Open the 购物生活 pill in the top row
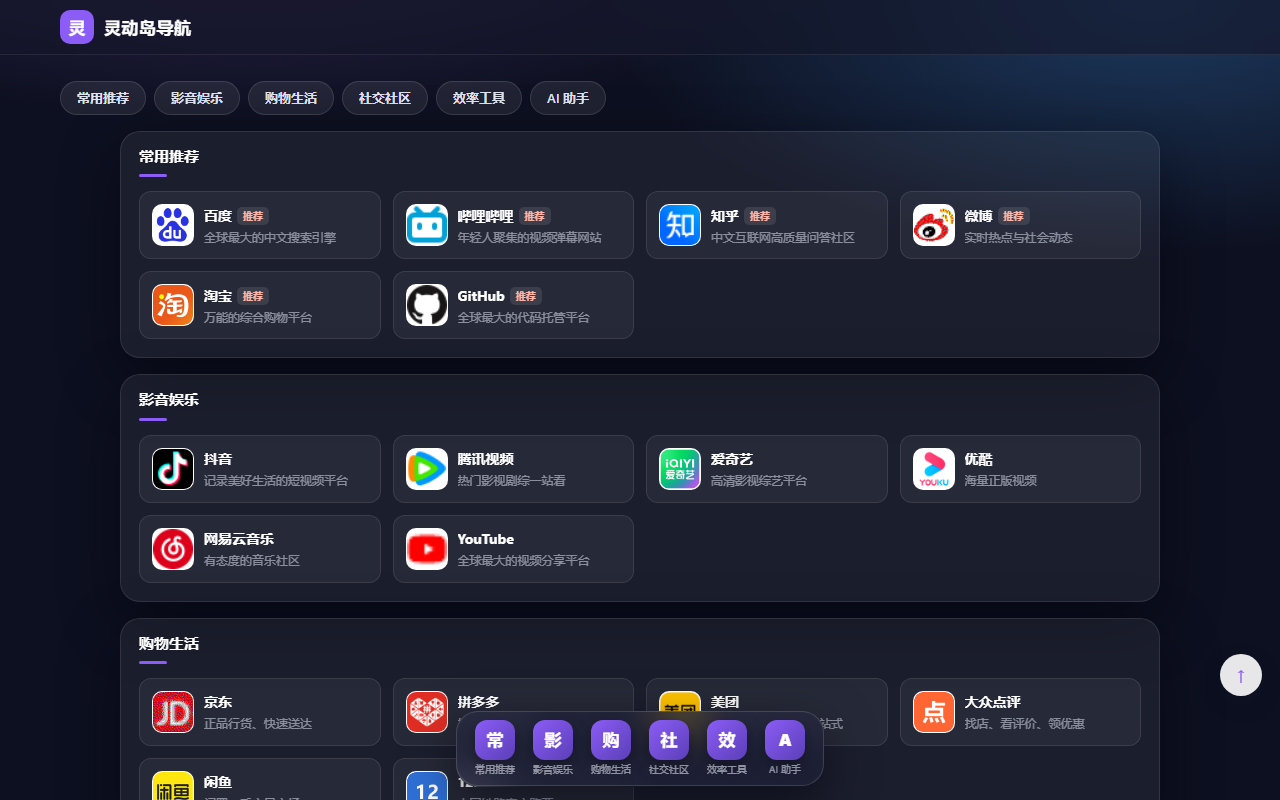Image resolution: width=1280 pixels, height=800 pixels. click(x=291, y=98)
